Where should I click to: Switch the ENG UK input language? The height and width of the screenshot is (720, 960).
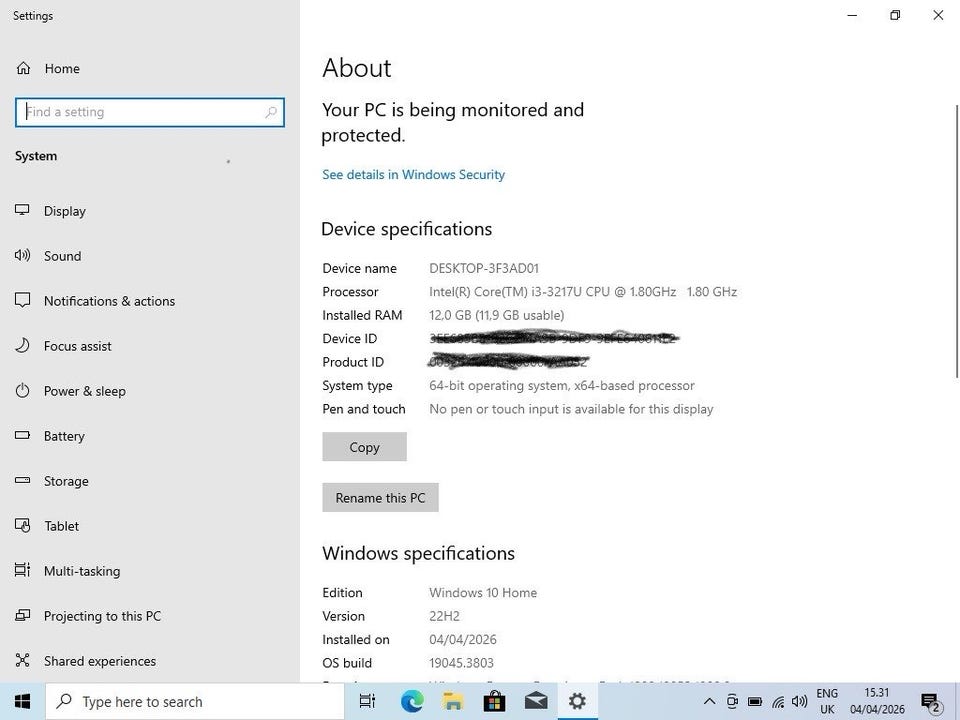[827, 702]
